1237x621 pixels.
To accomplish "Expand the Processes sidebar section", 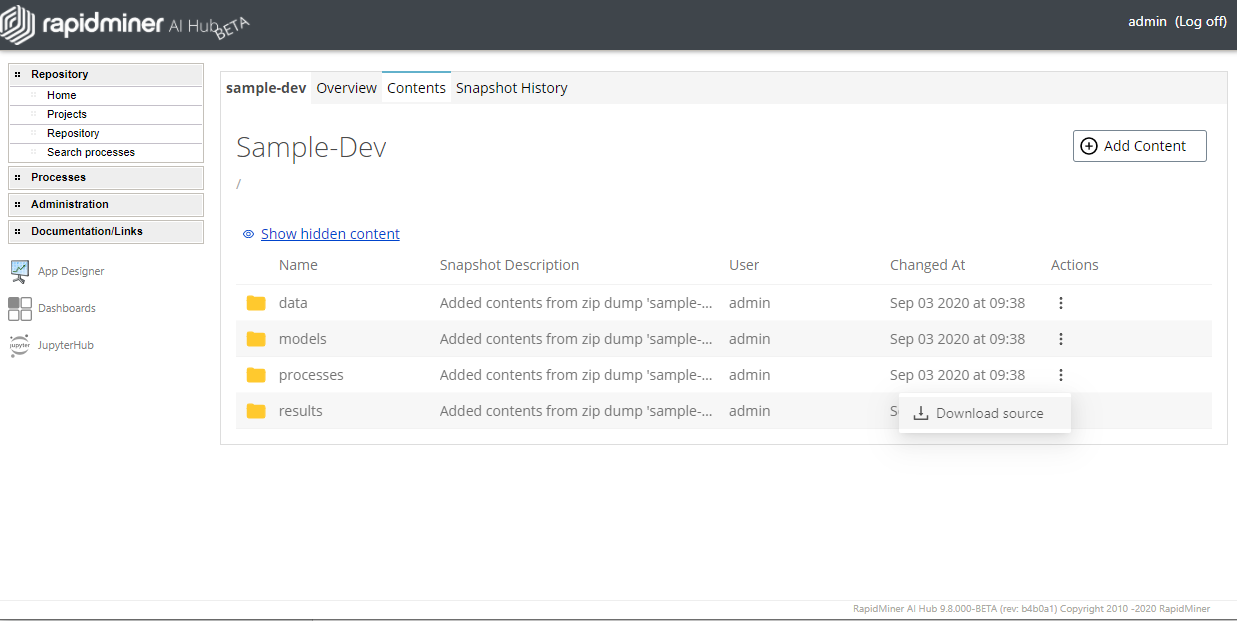I will coord(106,177).
